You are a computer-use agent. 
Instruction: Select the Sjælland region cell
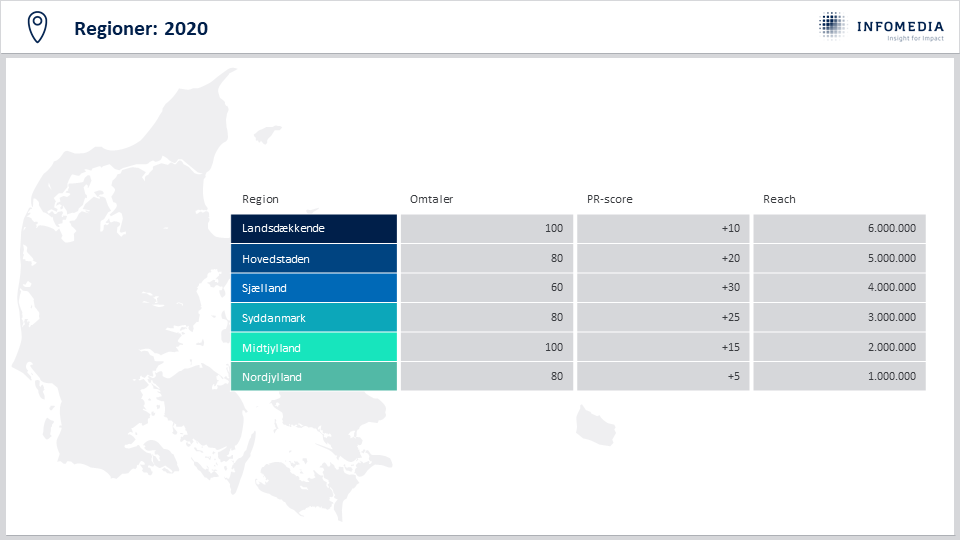[313, 288]
